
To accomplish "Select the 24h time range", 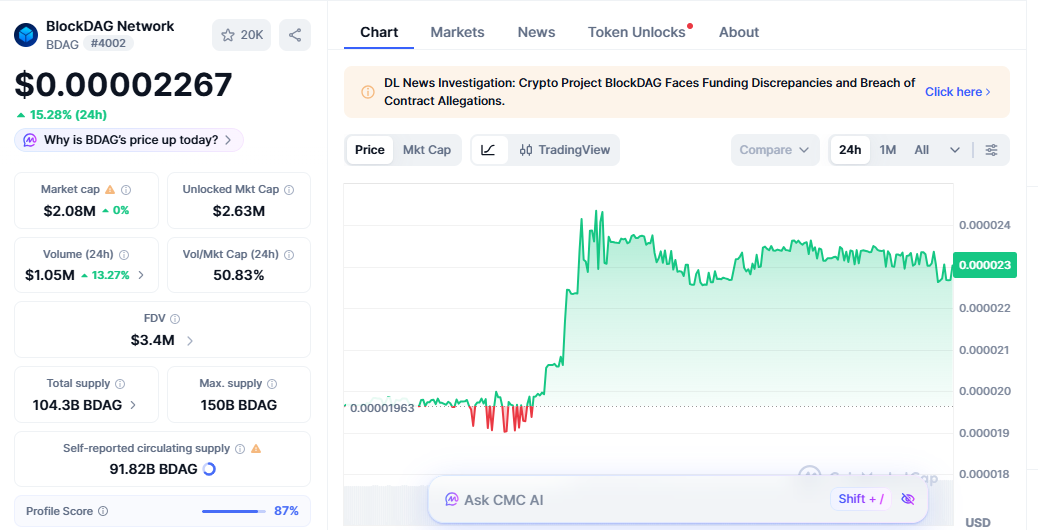I will [850, 150].
